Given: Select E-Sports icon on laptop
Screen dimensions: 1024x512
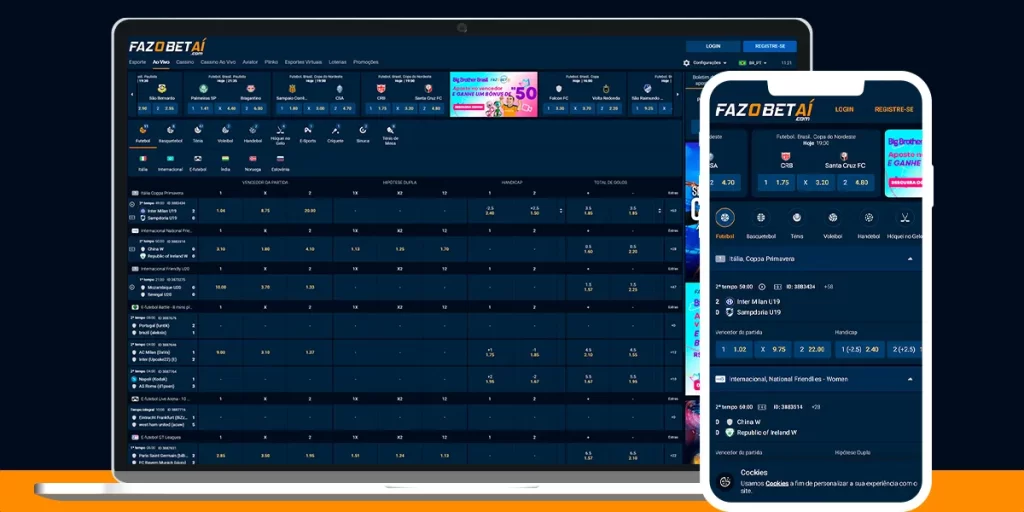Looking at the screenshot, I should 308,130.
